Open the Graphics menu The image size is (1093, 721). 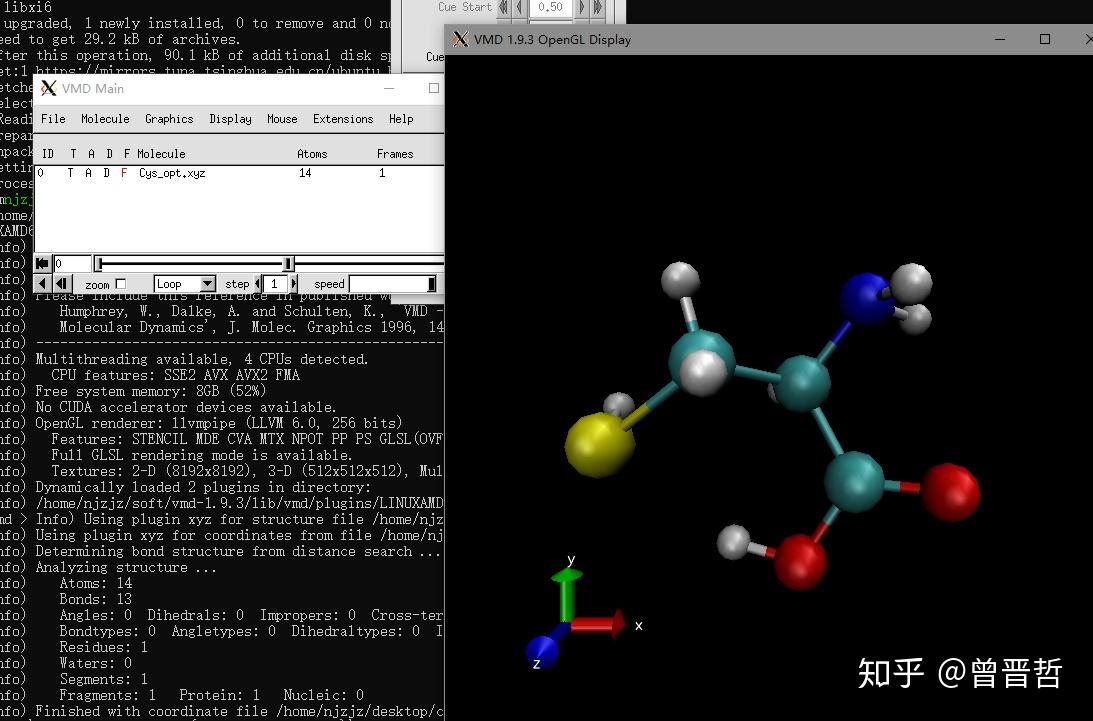(x=168, y=119)
